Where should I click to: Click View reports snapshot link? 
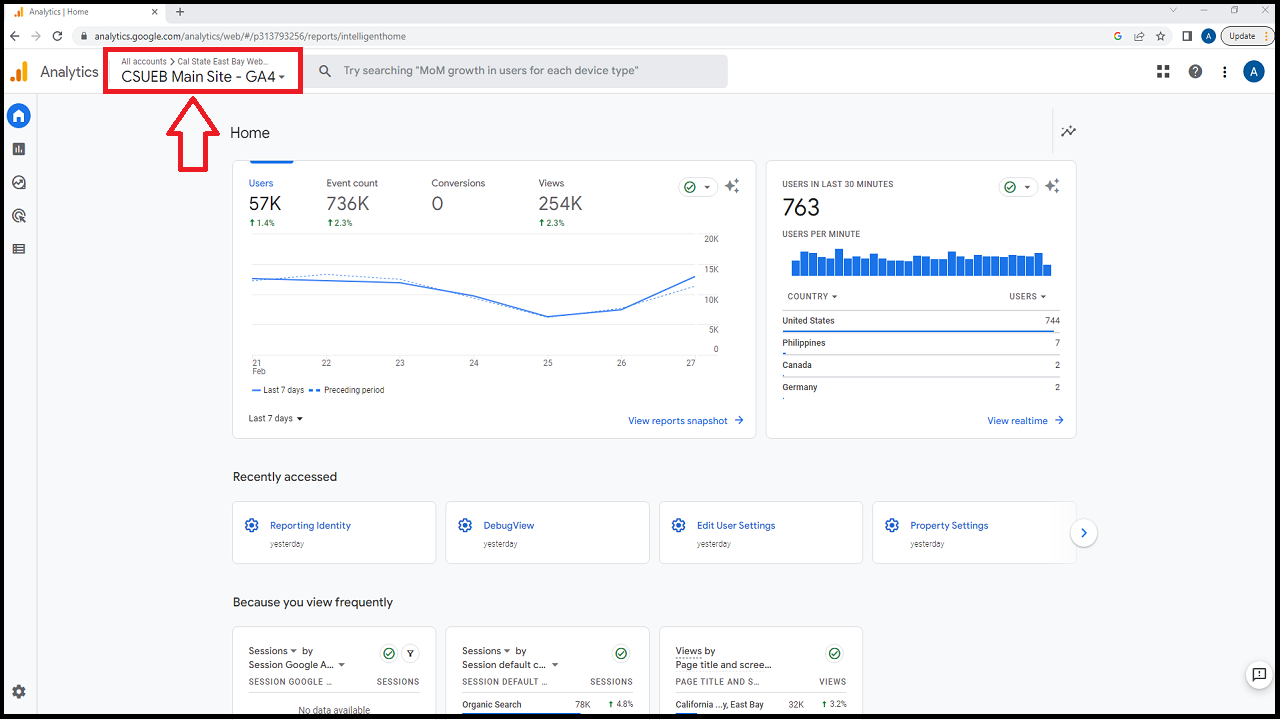[686, 421]
